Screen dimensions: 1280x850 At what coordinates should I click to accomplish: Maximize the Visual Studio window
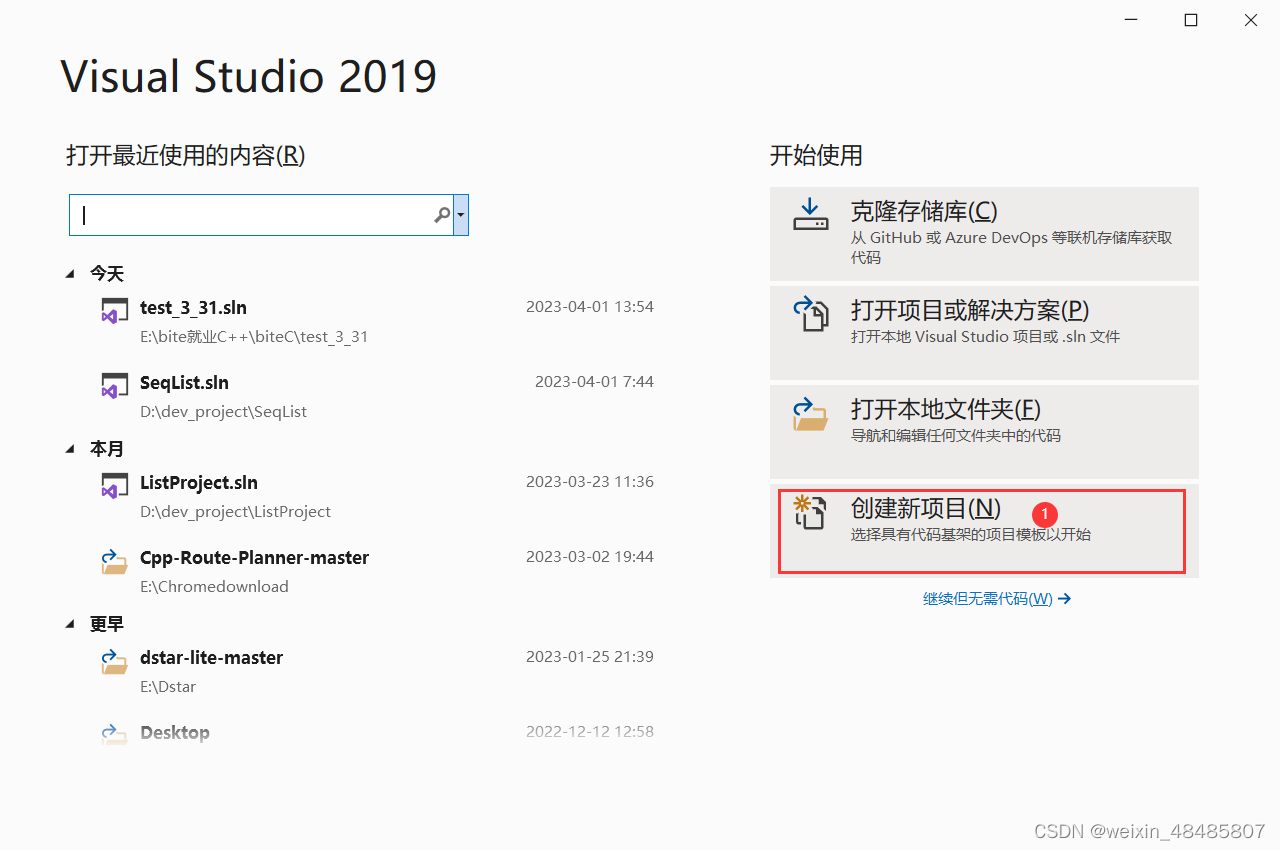click(1191, 20)
